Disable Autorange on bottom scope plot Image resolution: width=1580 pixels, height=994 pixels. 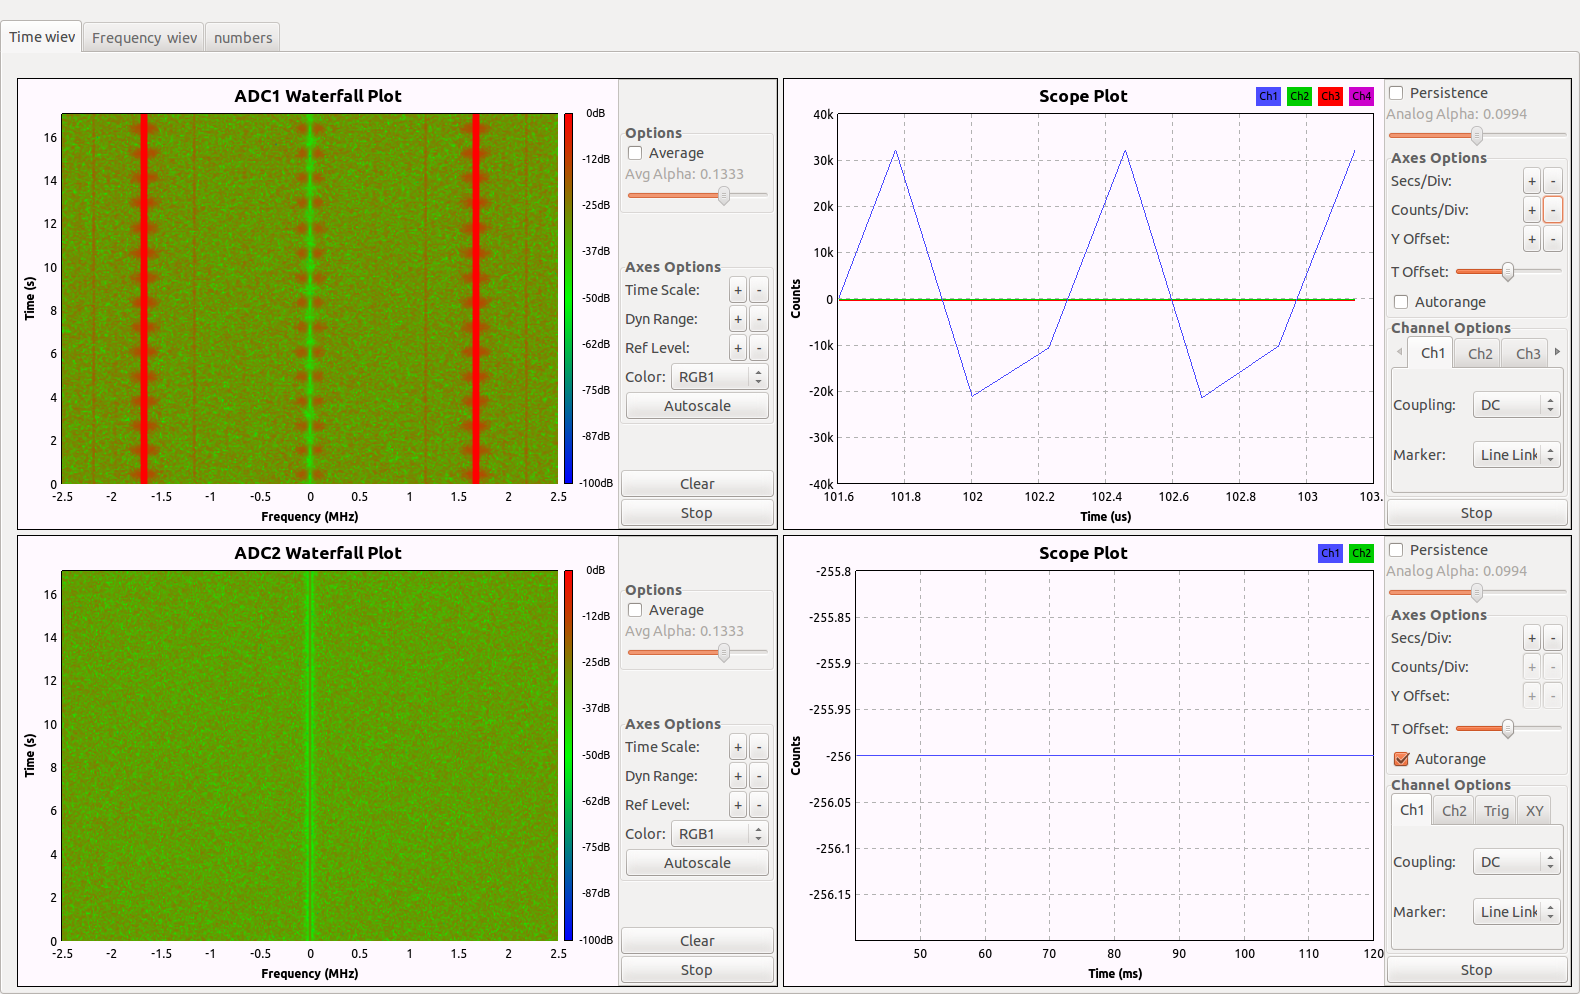(x=1401, y=760)
